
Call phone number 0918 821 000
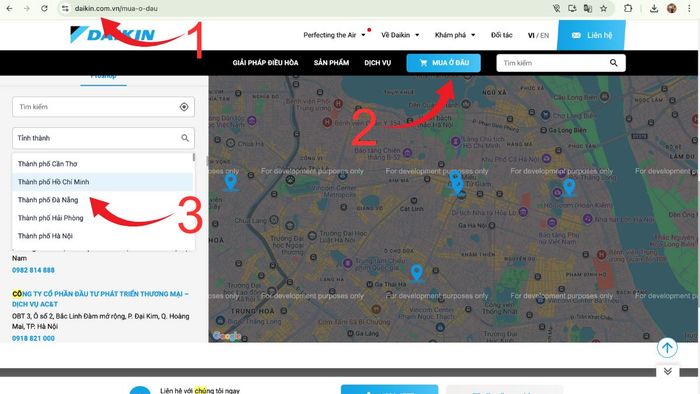(x=33, y=338)
